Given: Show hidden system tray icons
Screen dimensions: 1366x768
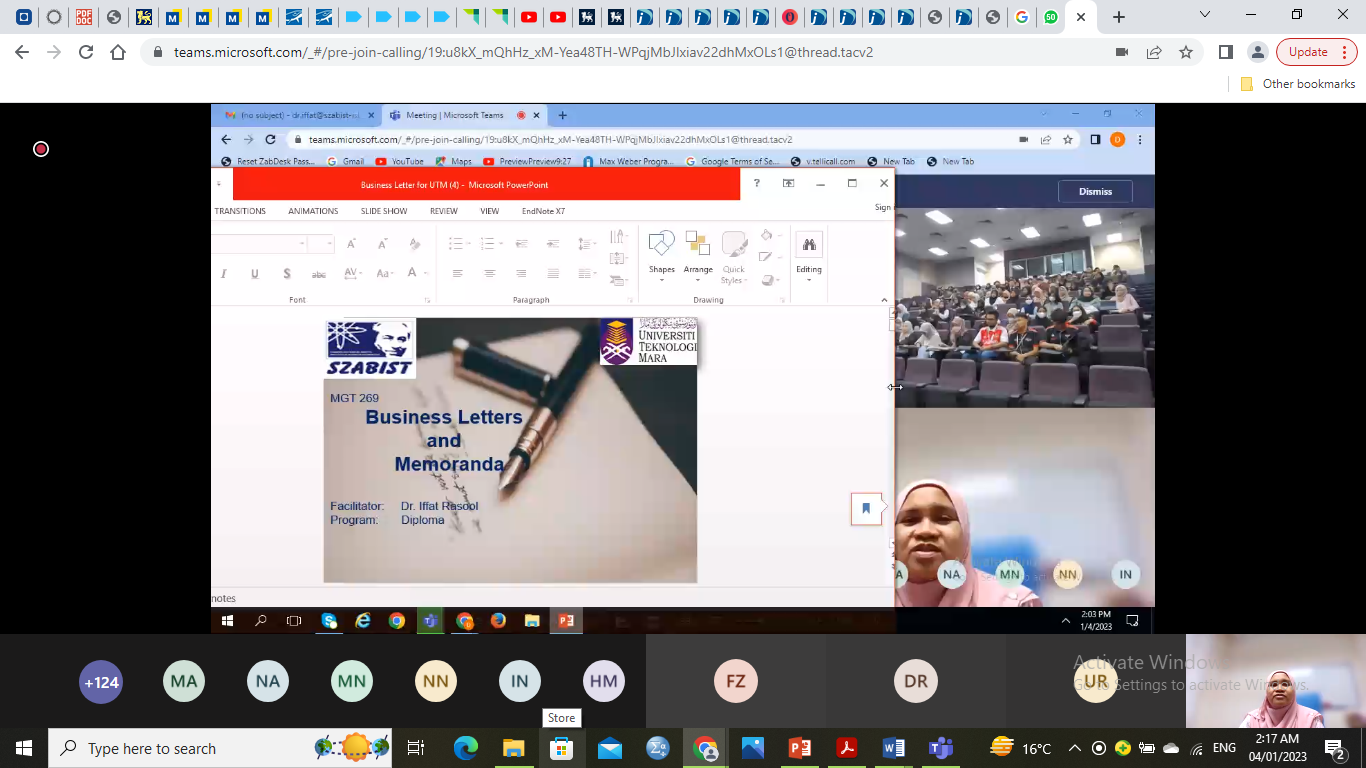Looking at the screenshot, I should [1075, 748].
